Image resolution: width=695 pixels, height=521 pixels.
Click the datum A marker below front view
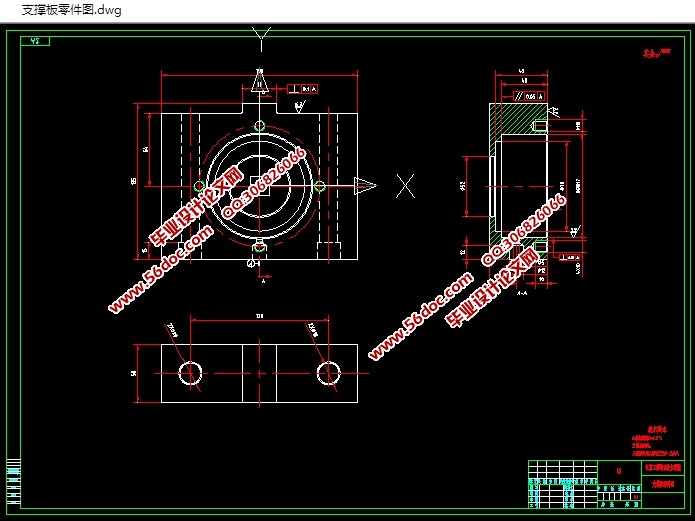pyautogui.click(x=262, y=281)
